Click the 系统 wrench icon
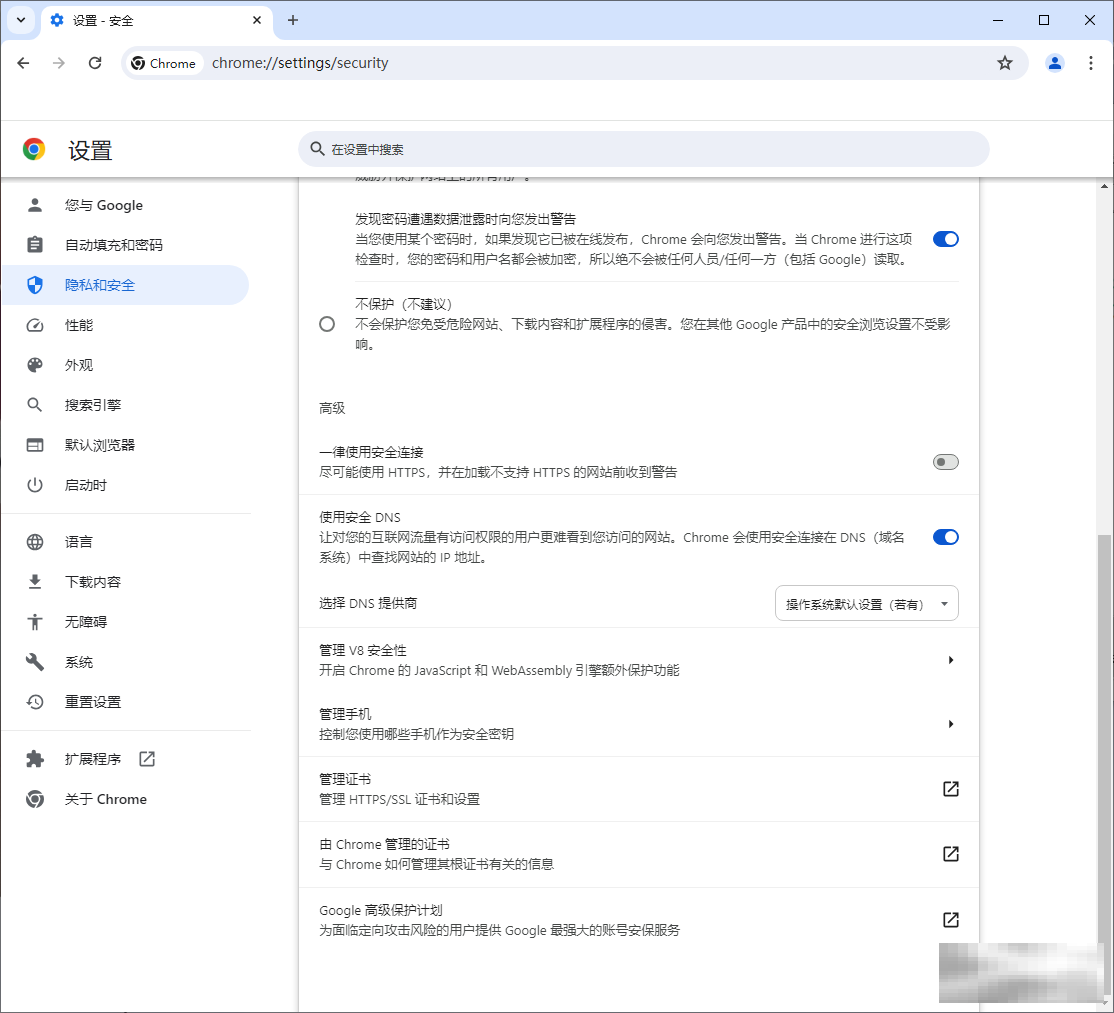This screenshot has height=1013, width=1114. 35,662
